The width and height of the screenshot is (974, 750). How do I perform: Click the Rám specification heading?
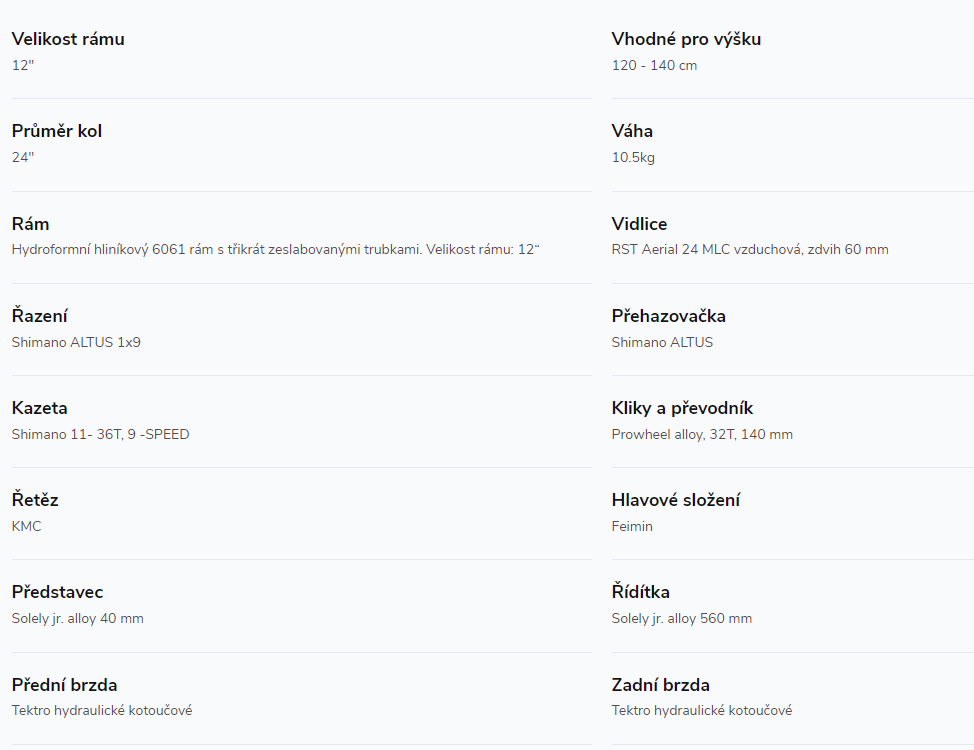[30, 224]
